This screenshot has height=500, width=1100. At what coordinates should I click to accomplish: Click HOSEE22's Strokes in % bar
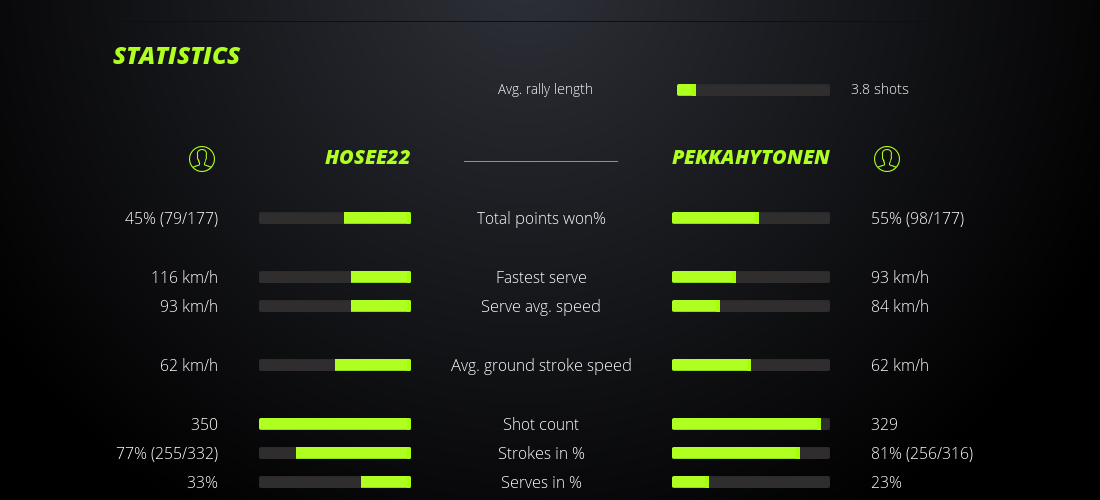(335, 453)
